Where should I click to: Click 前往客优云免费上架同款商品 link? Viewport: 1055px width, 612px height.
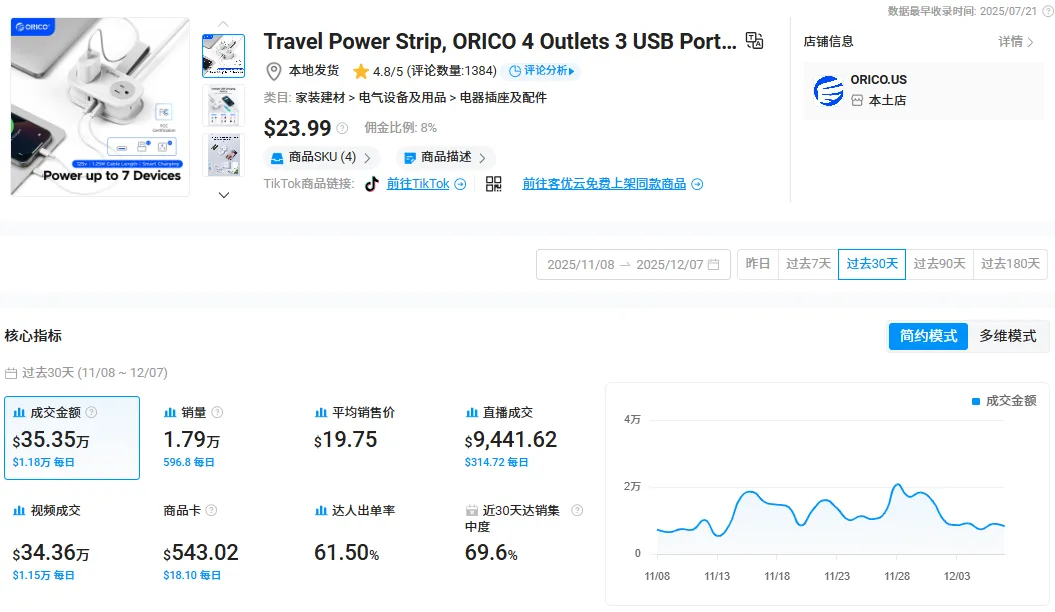(605, 184)
